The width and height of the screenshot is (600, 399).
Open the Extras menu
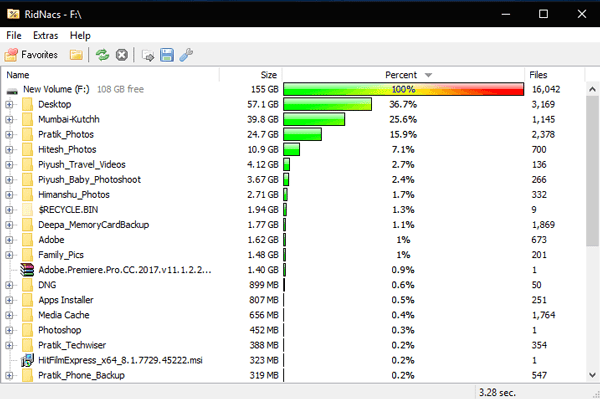point(46,36)
